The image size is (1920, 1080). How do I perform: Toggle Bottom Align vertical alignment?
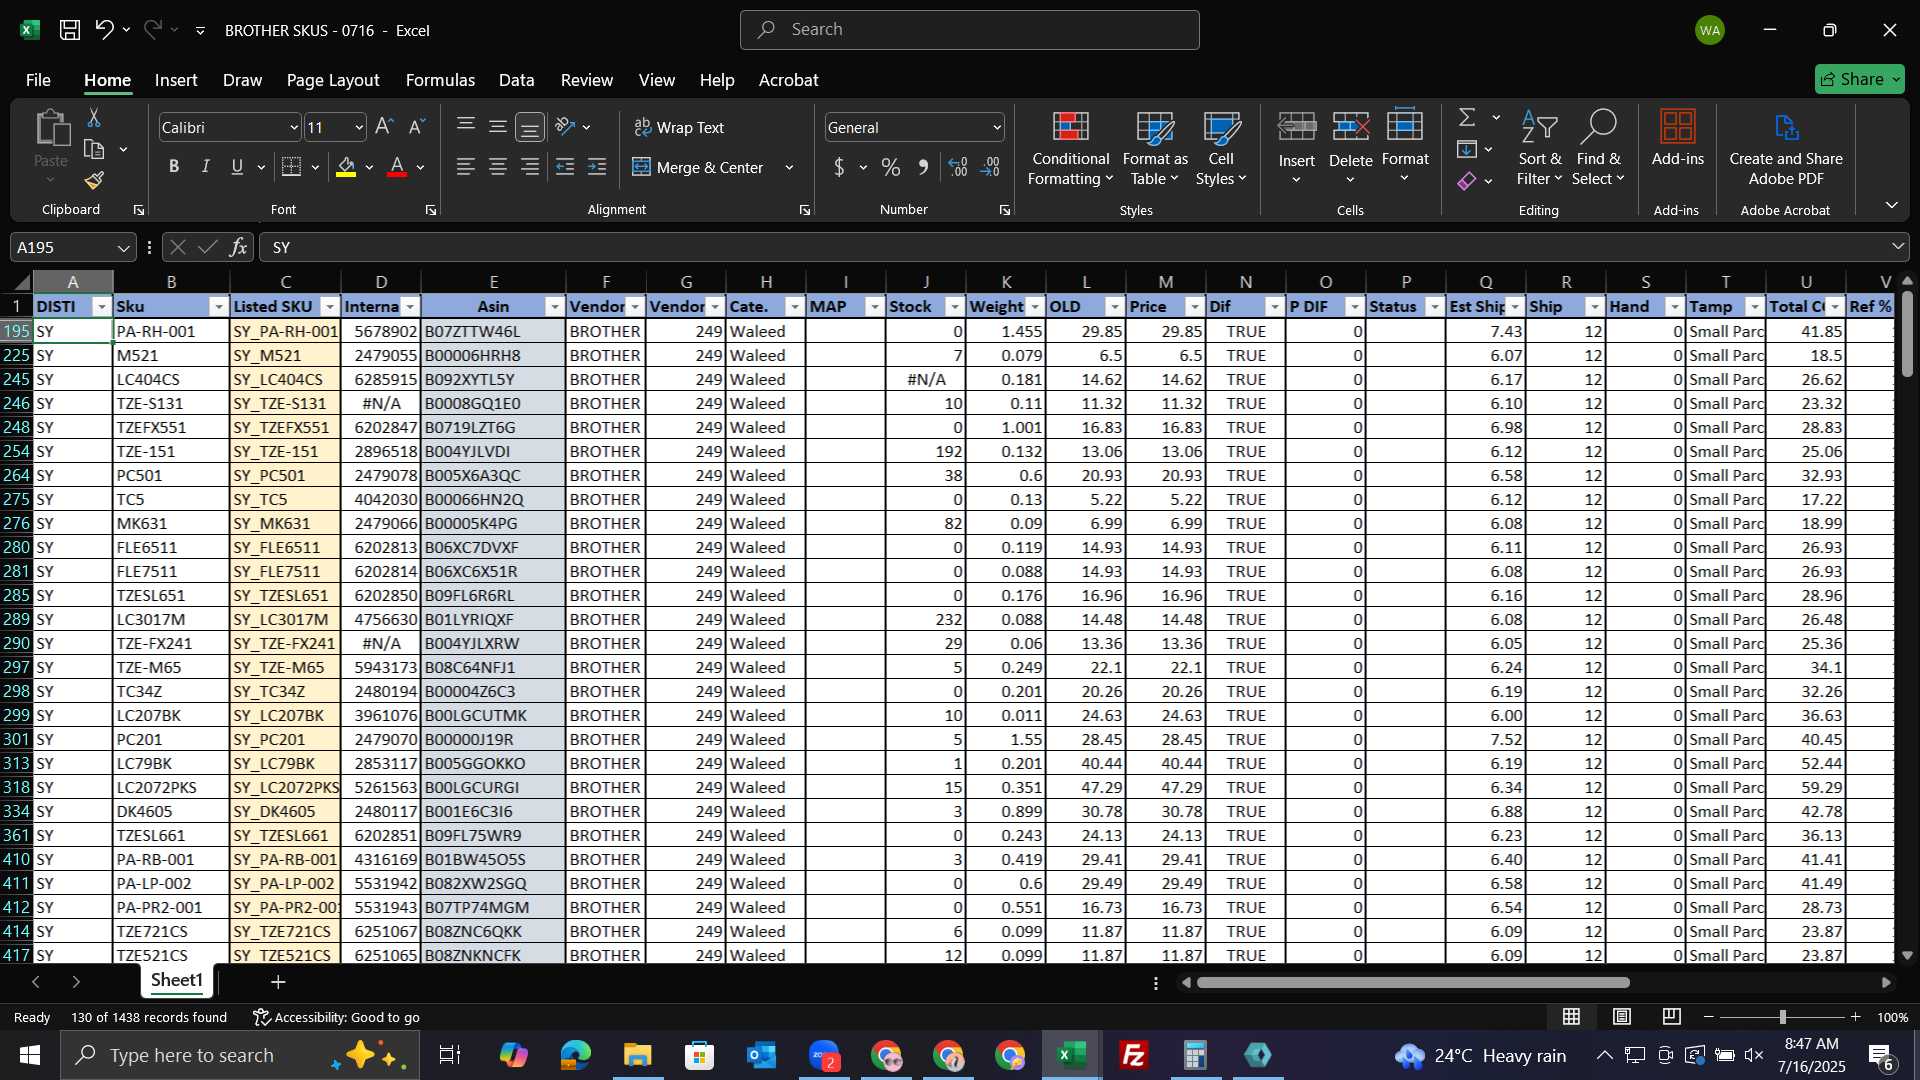pyautogui.click(x=530, y=127)
